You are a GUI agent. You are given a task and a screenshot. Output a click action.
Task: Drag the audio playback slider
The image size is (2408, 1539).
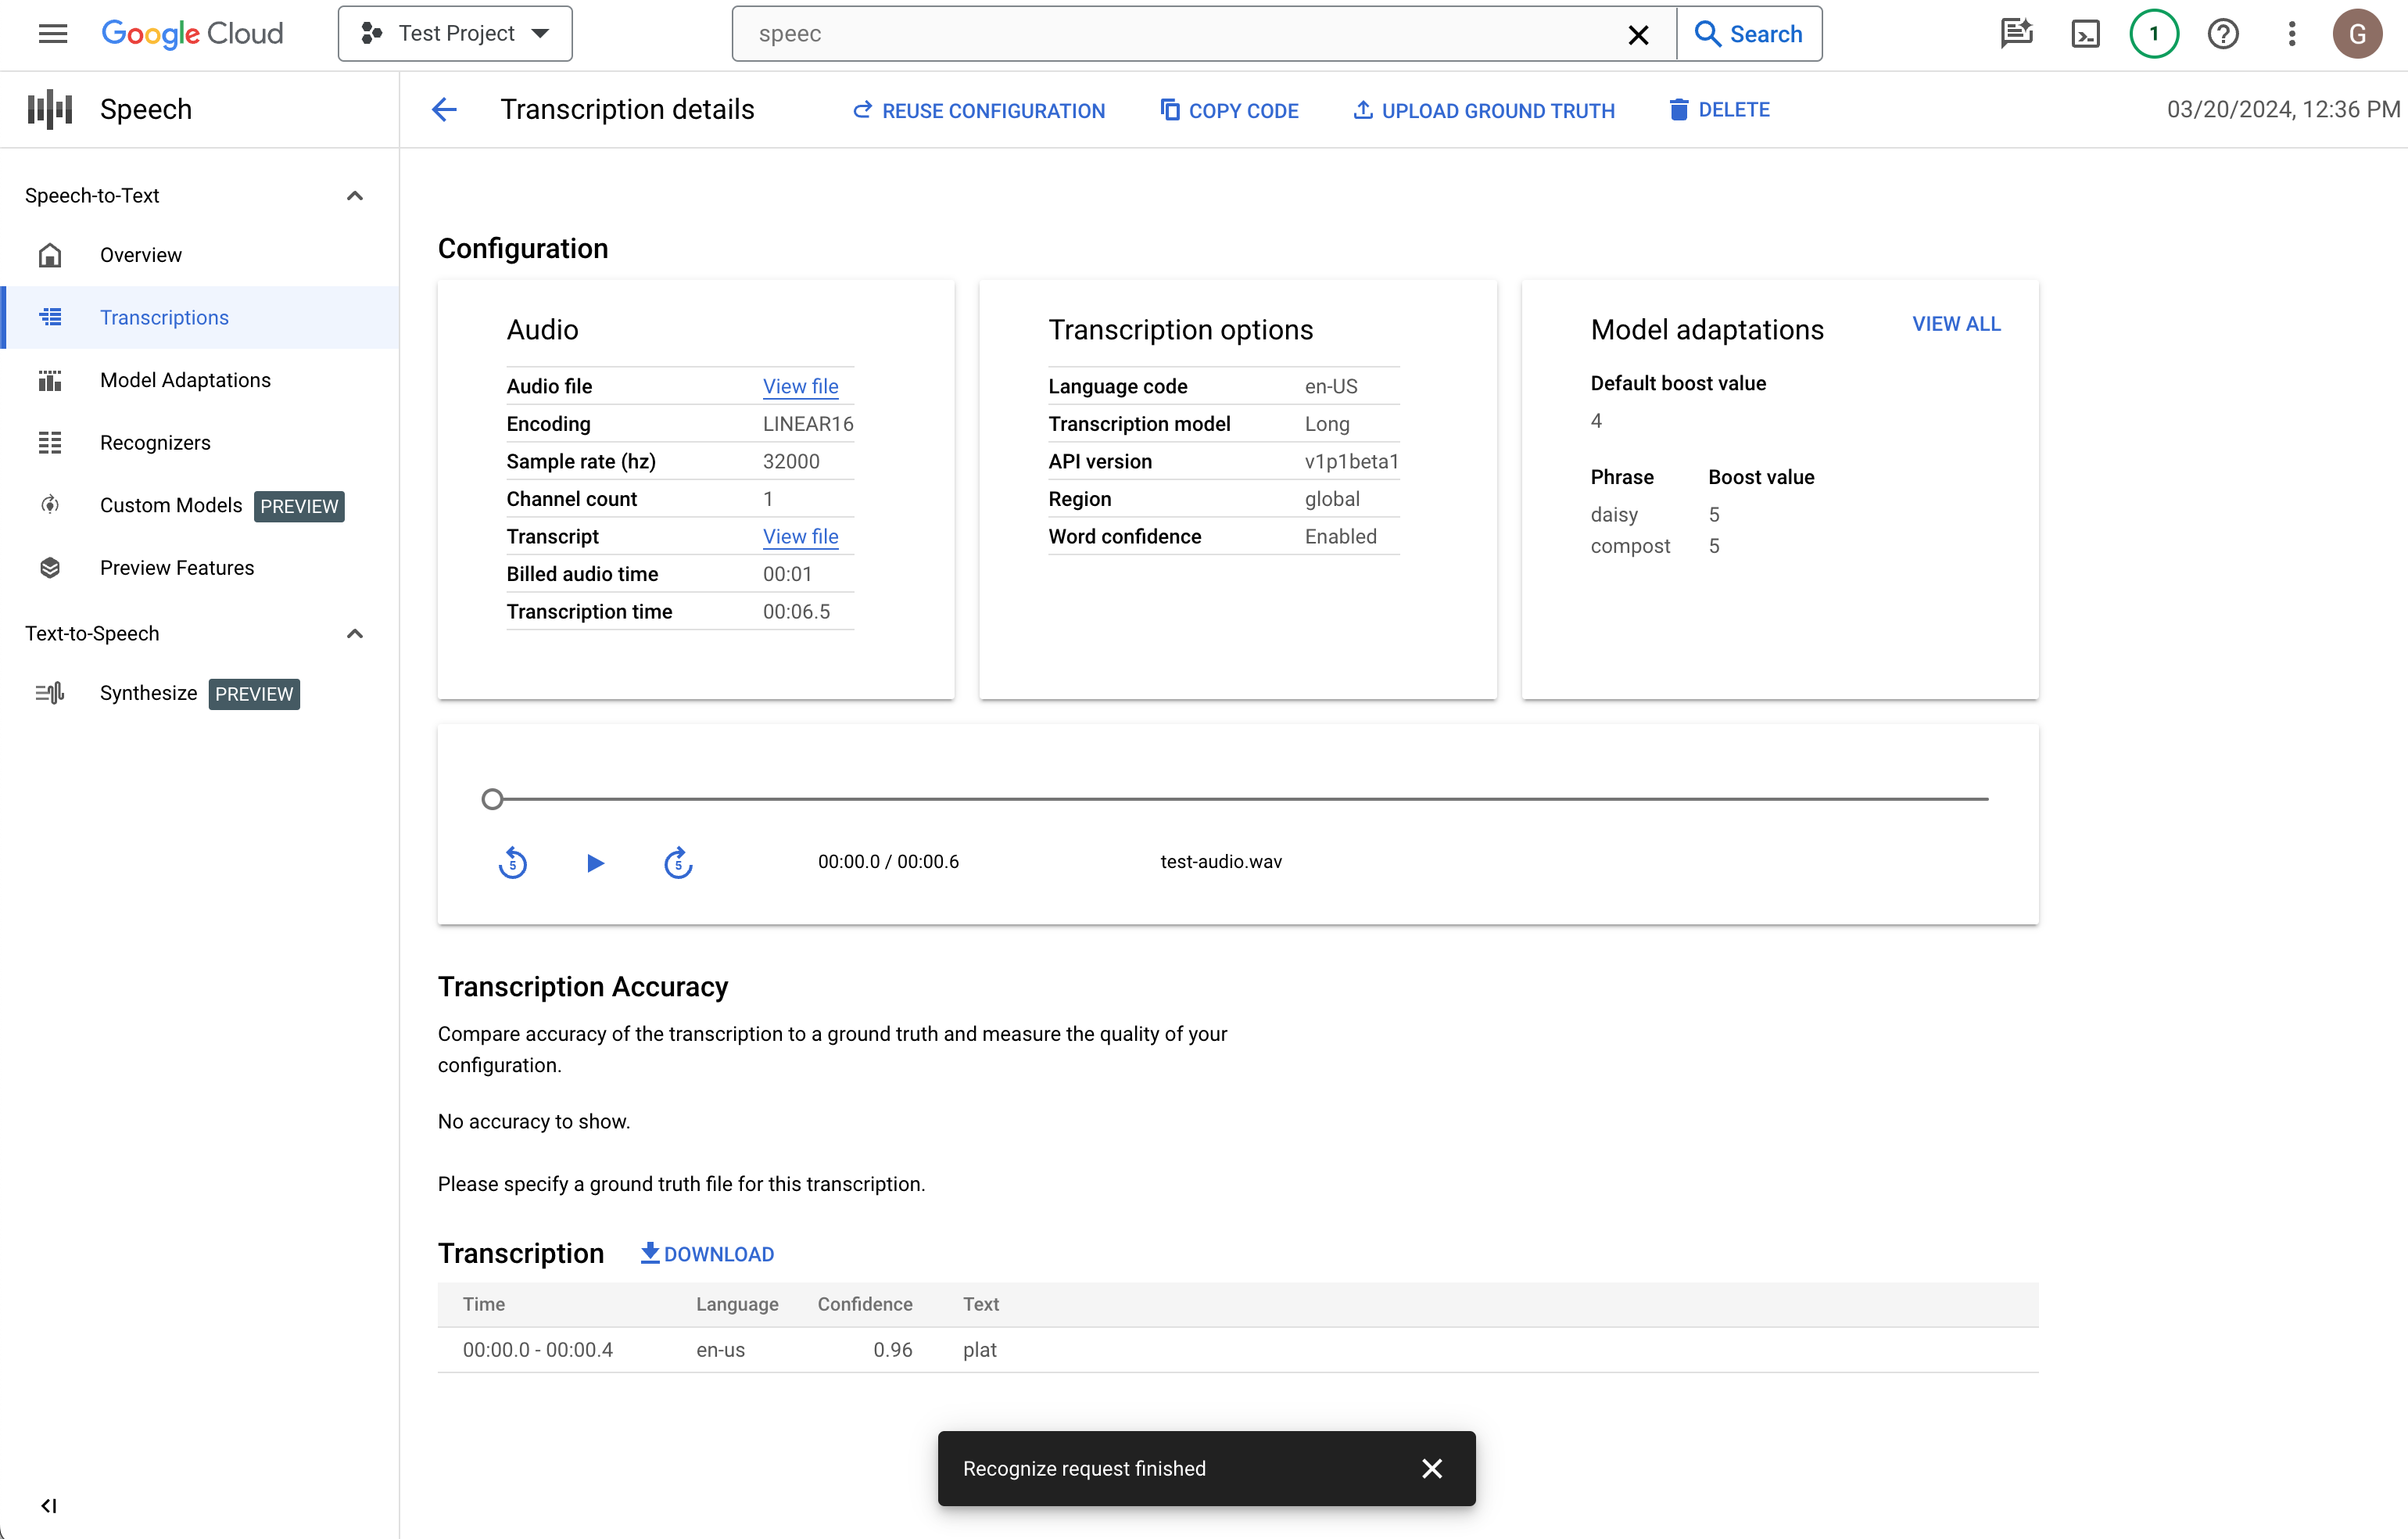[492, 797]
